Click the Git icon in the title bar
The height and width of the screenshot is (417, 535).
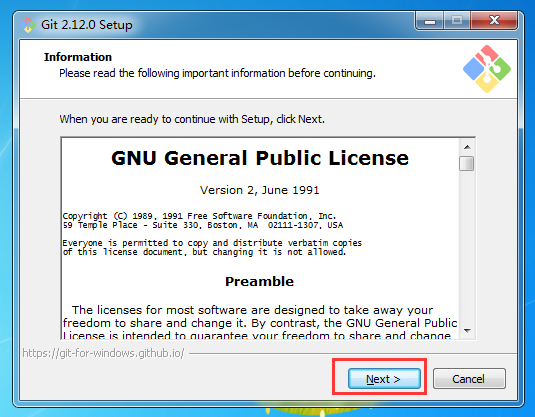pos(28,25)
